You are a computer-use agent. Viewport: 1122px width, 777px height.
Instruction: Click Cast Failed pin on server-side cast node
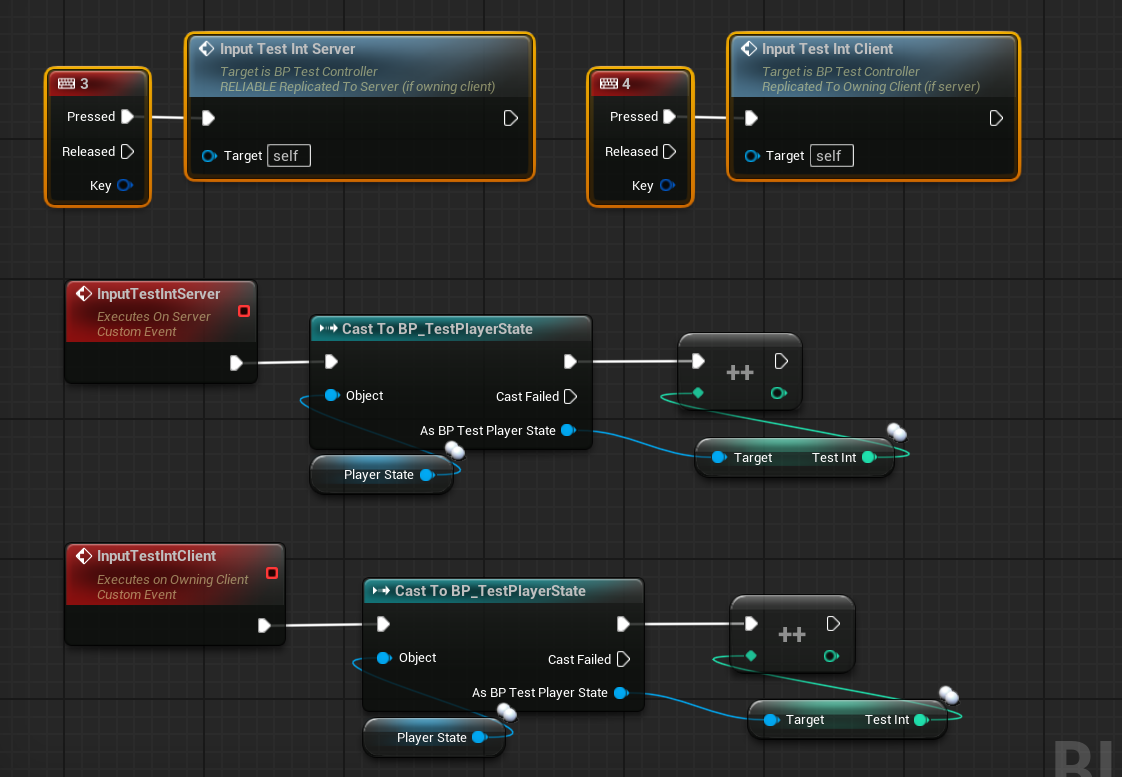570,396
